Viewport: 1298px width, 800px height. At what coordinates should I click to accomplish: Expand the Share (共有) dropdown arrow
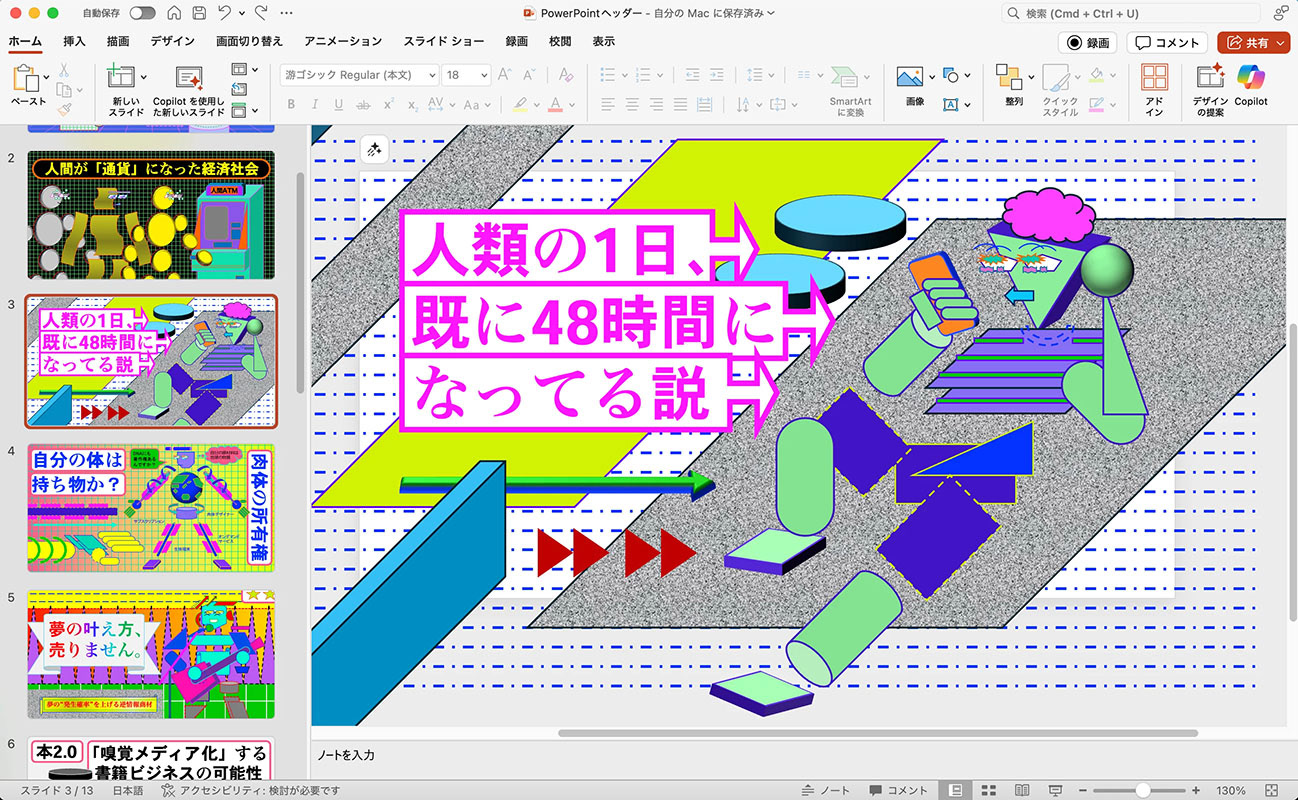coord(1279,43)
